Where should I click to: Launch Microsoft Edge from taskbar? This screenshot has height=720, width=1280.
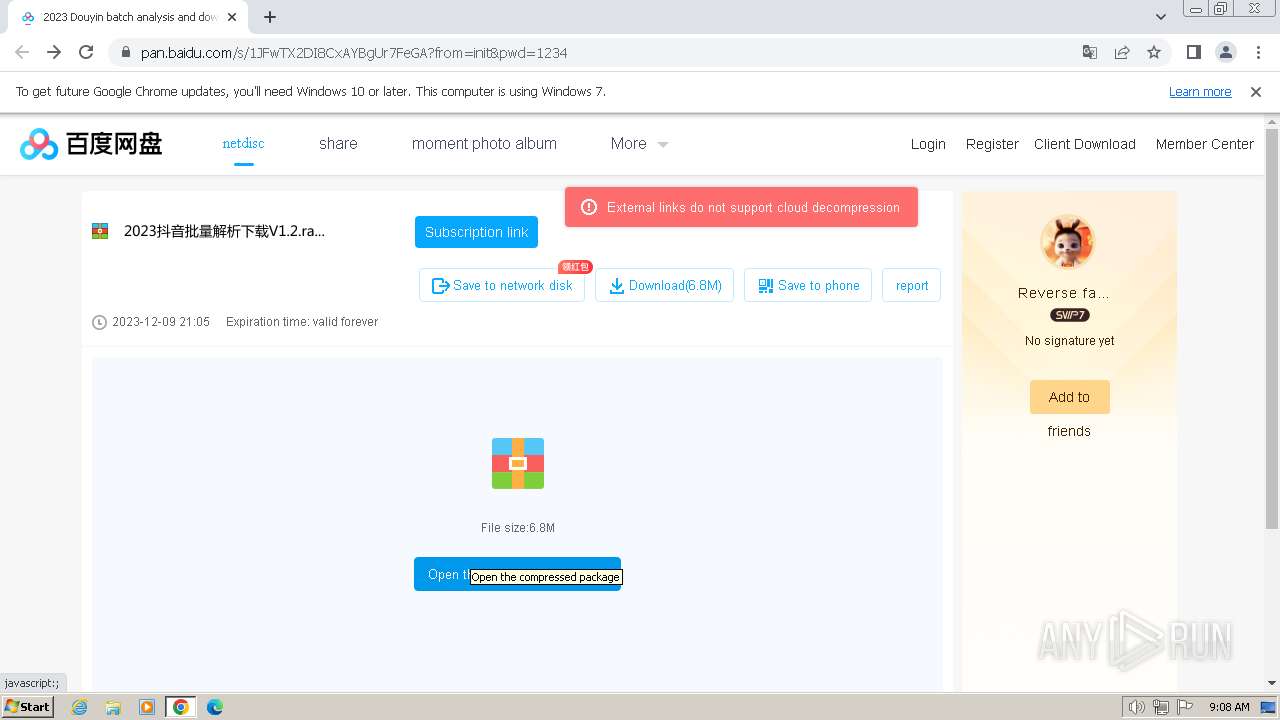tap(214, 707)
